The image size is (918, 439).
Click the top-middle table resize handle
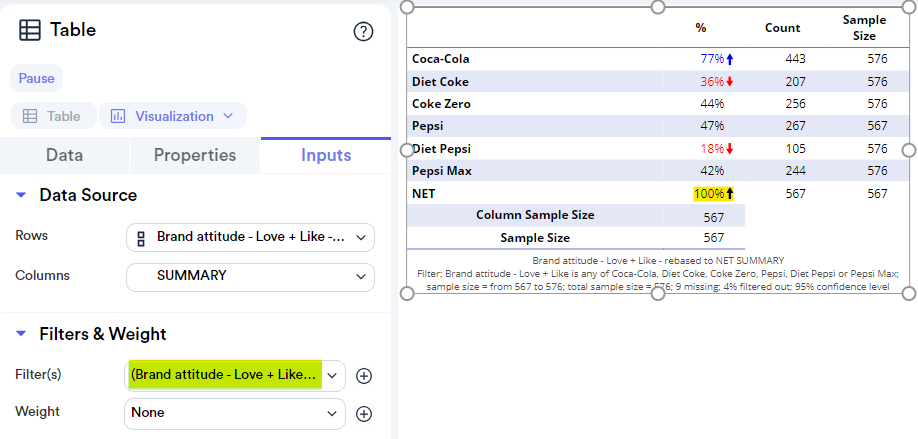point(658,6)
